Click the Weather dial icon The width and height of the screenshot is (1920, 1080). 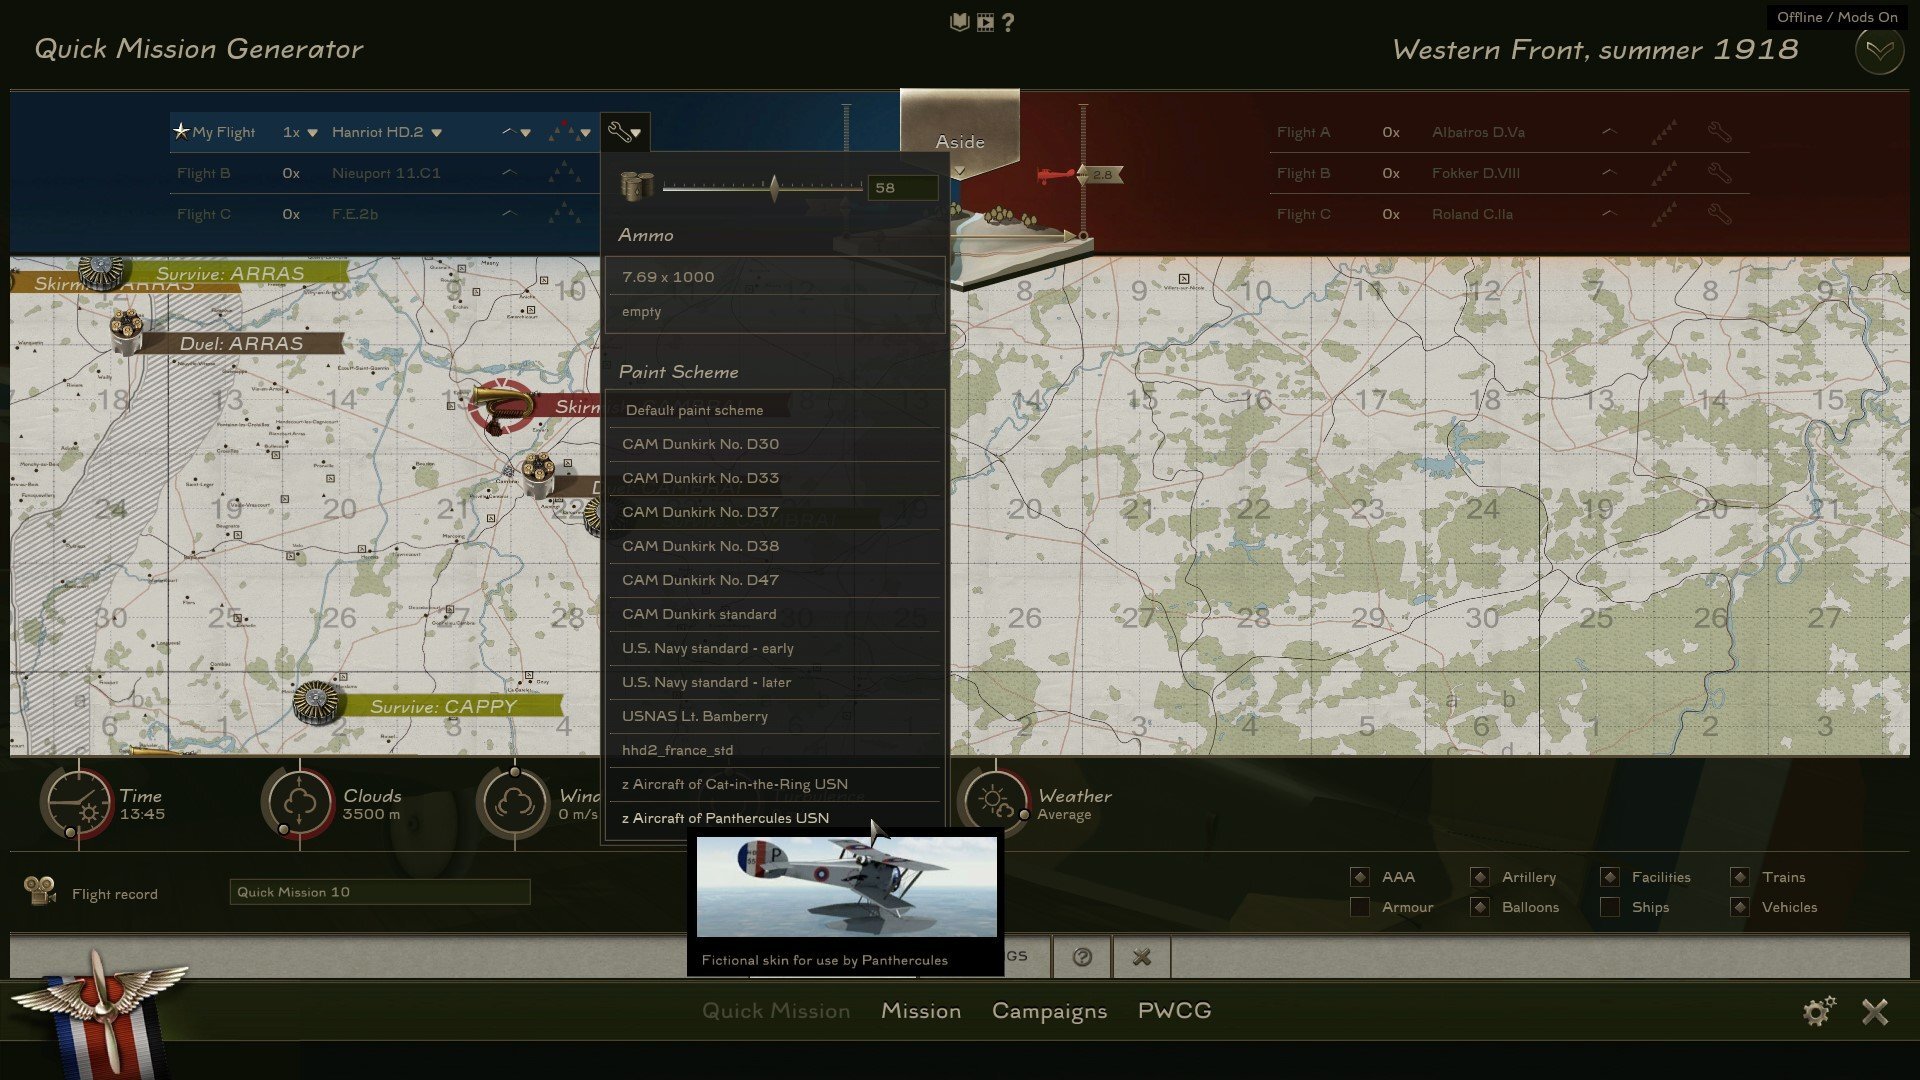point(994,803)
